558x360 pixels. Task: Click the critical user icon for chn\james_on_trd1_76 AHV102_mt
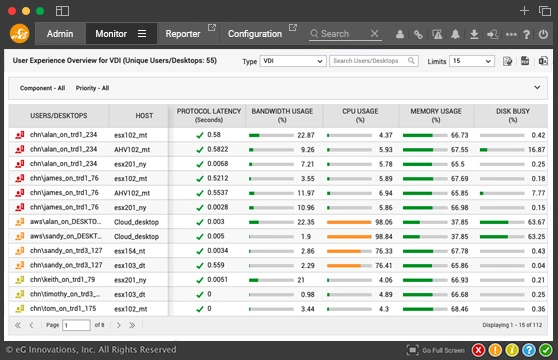coord(20,193)
